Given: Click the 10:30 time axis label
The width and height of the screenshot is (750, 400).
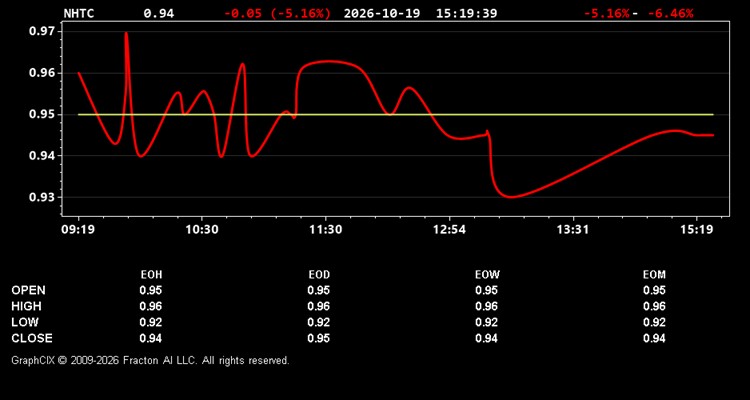Looking at the screenshot, I should [x=201, y=230].
